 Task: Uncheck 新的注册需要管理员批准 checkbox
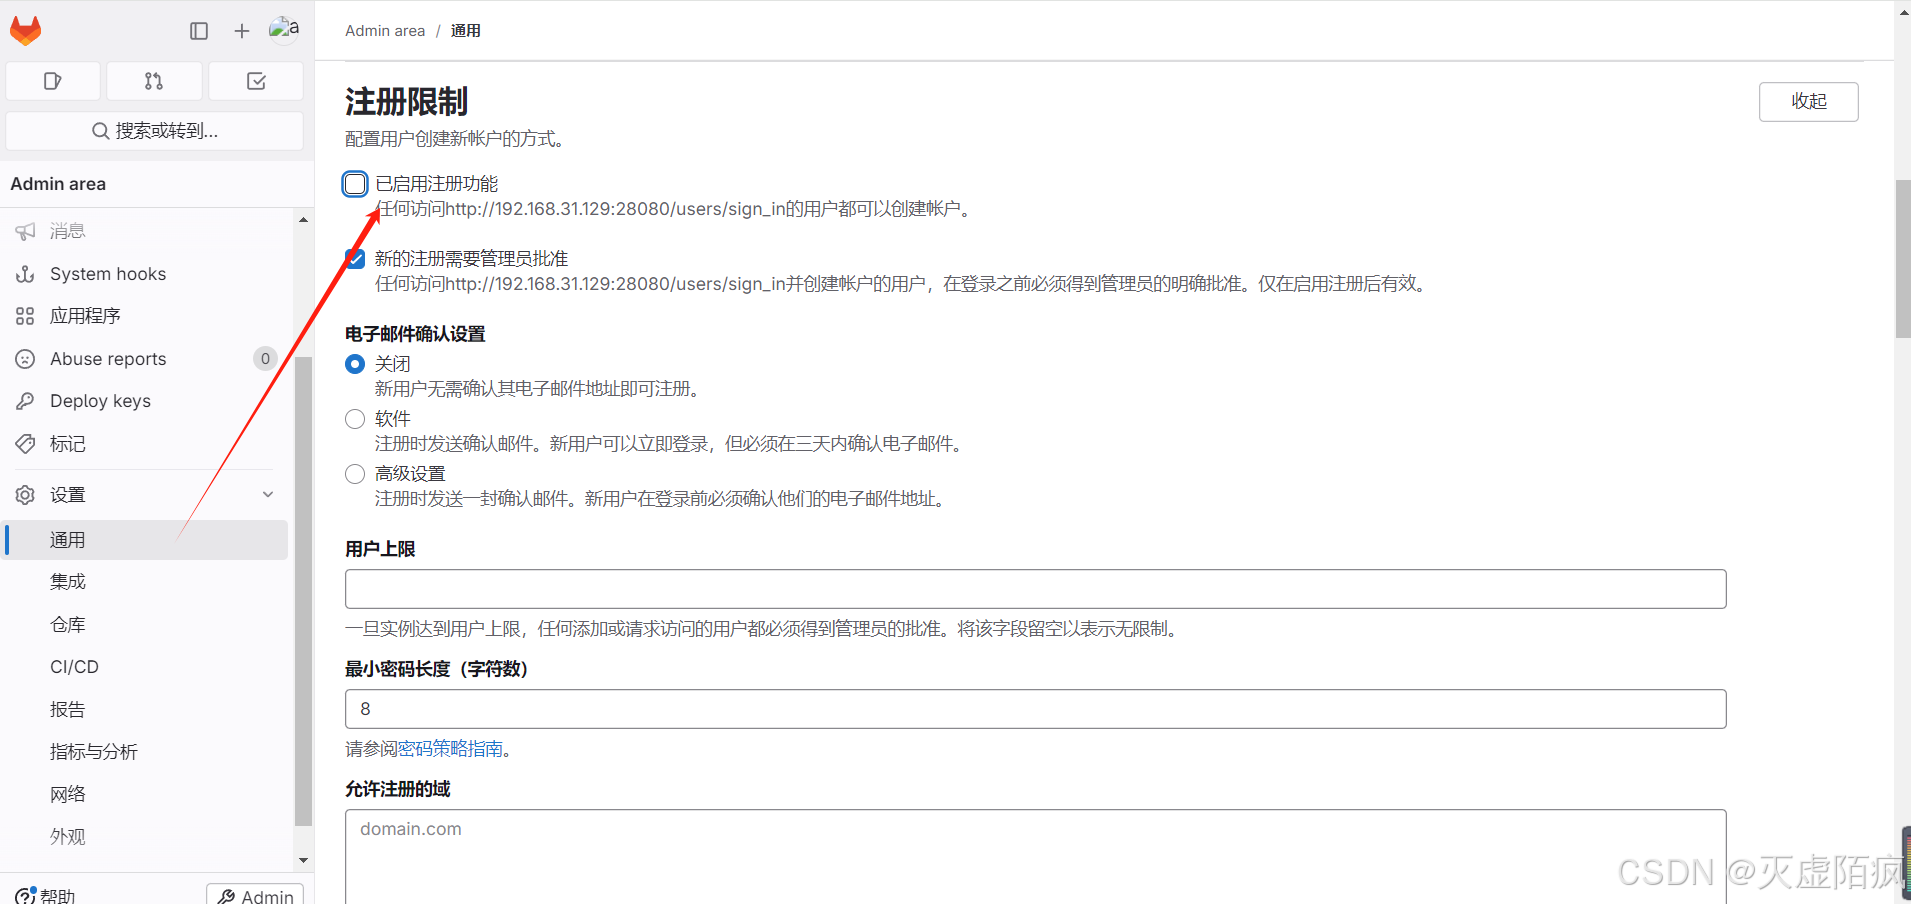pos(355,259)
